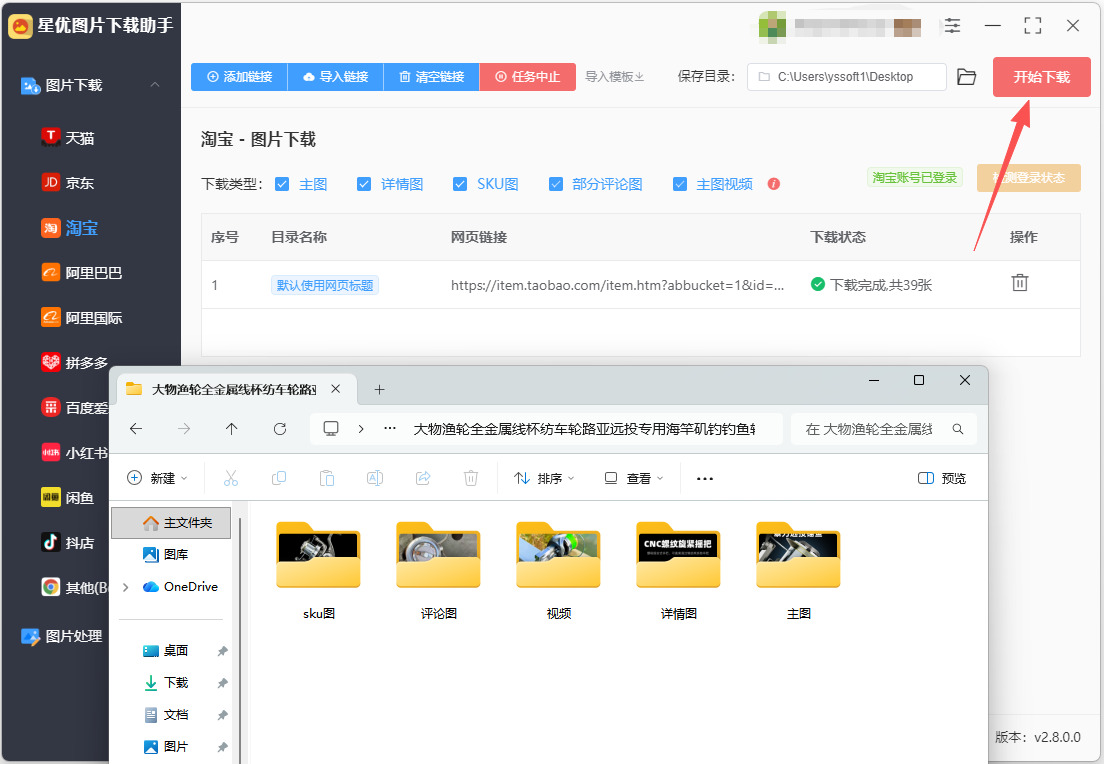Open the 详情图 folder thumbnail
The image size is (1104, 764).
click(678, 556)
